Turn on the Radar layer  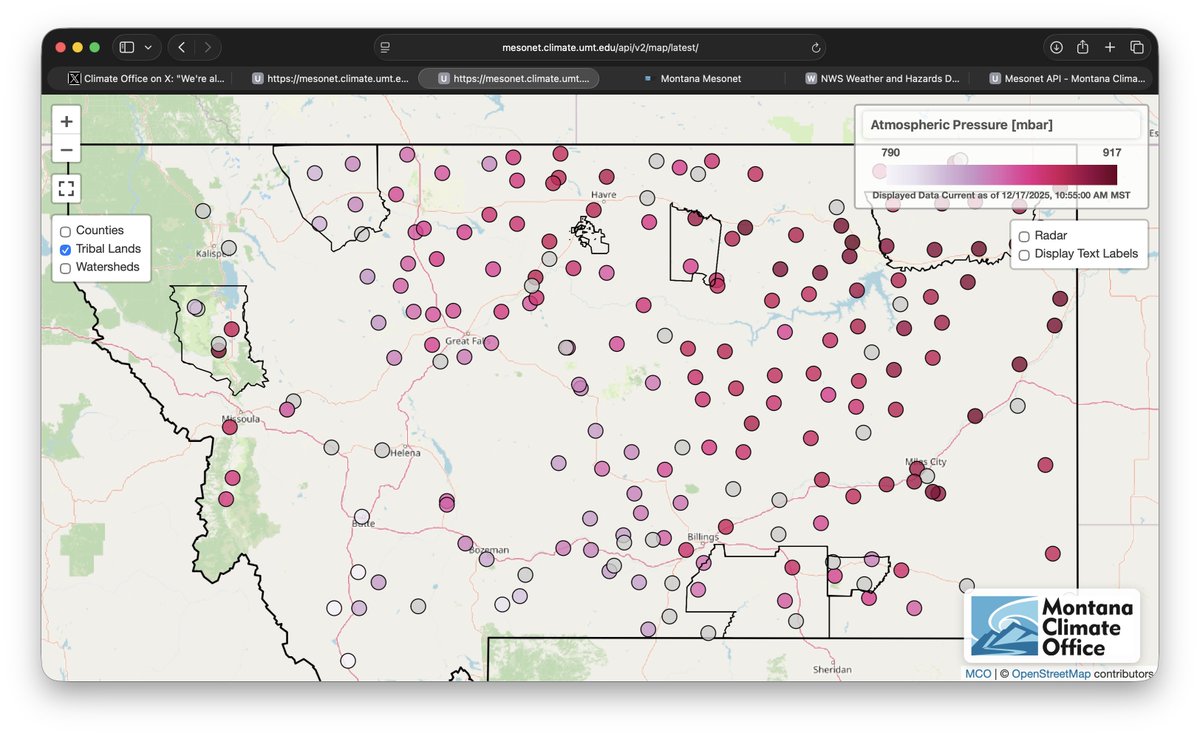click(x=1023, y=236)
